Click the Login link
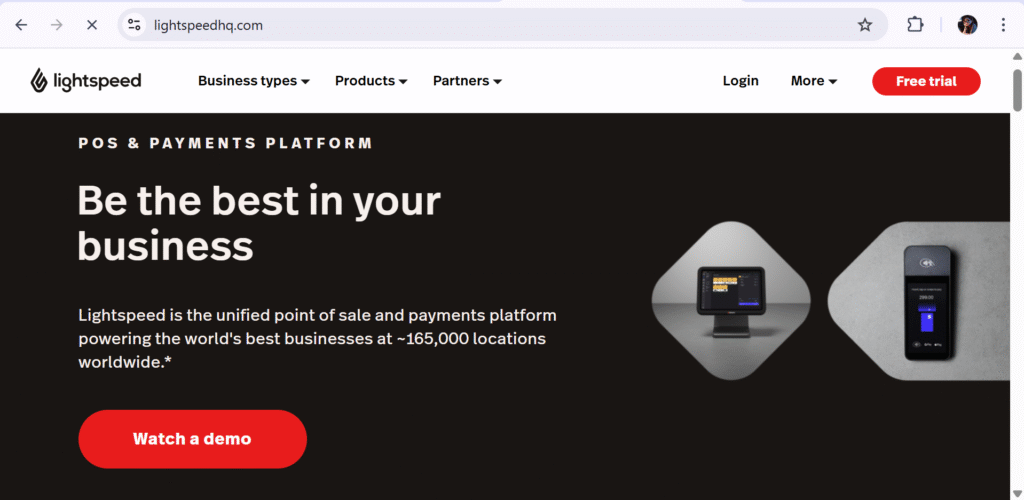The width and height of the screenshot is (1024, 500). [741, 81]
